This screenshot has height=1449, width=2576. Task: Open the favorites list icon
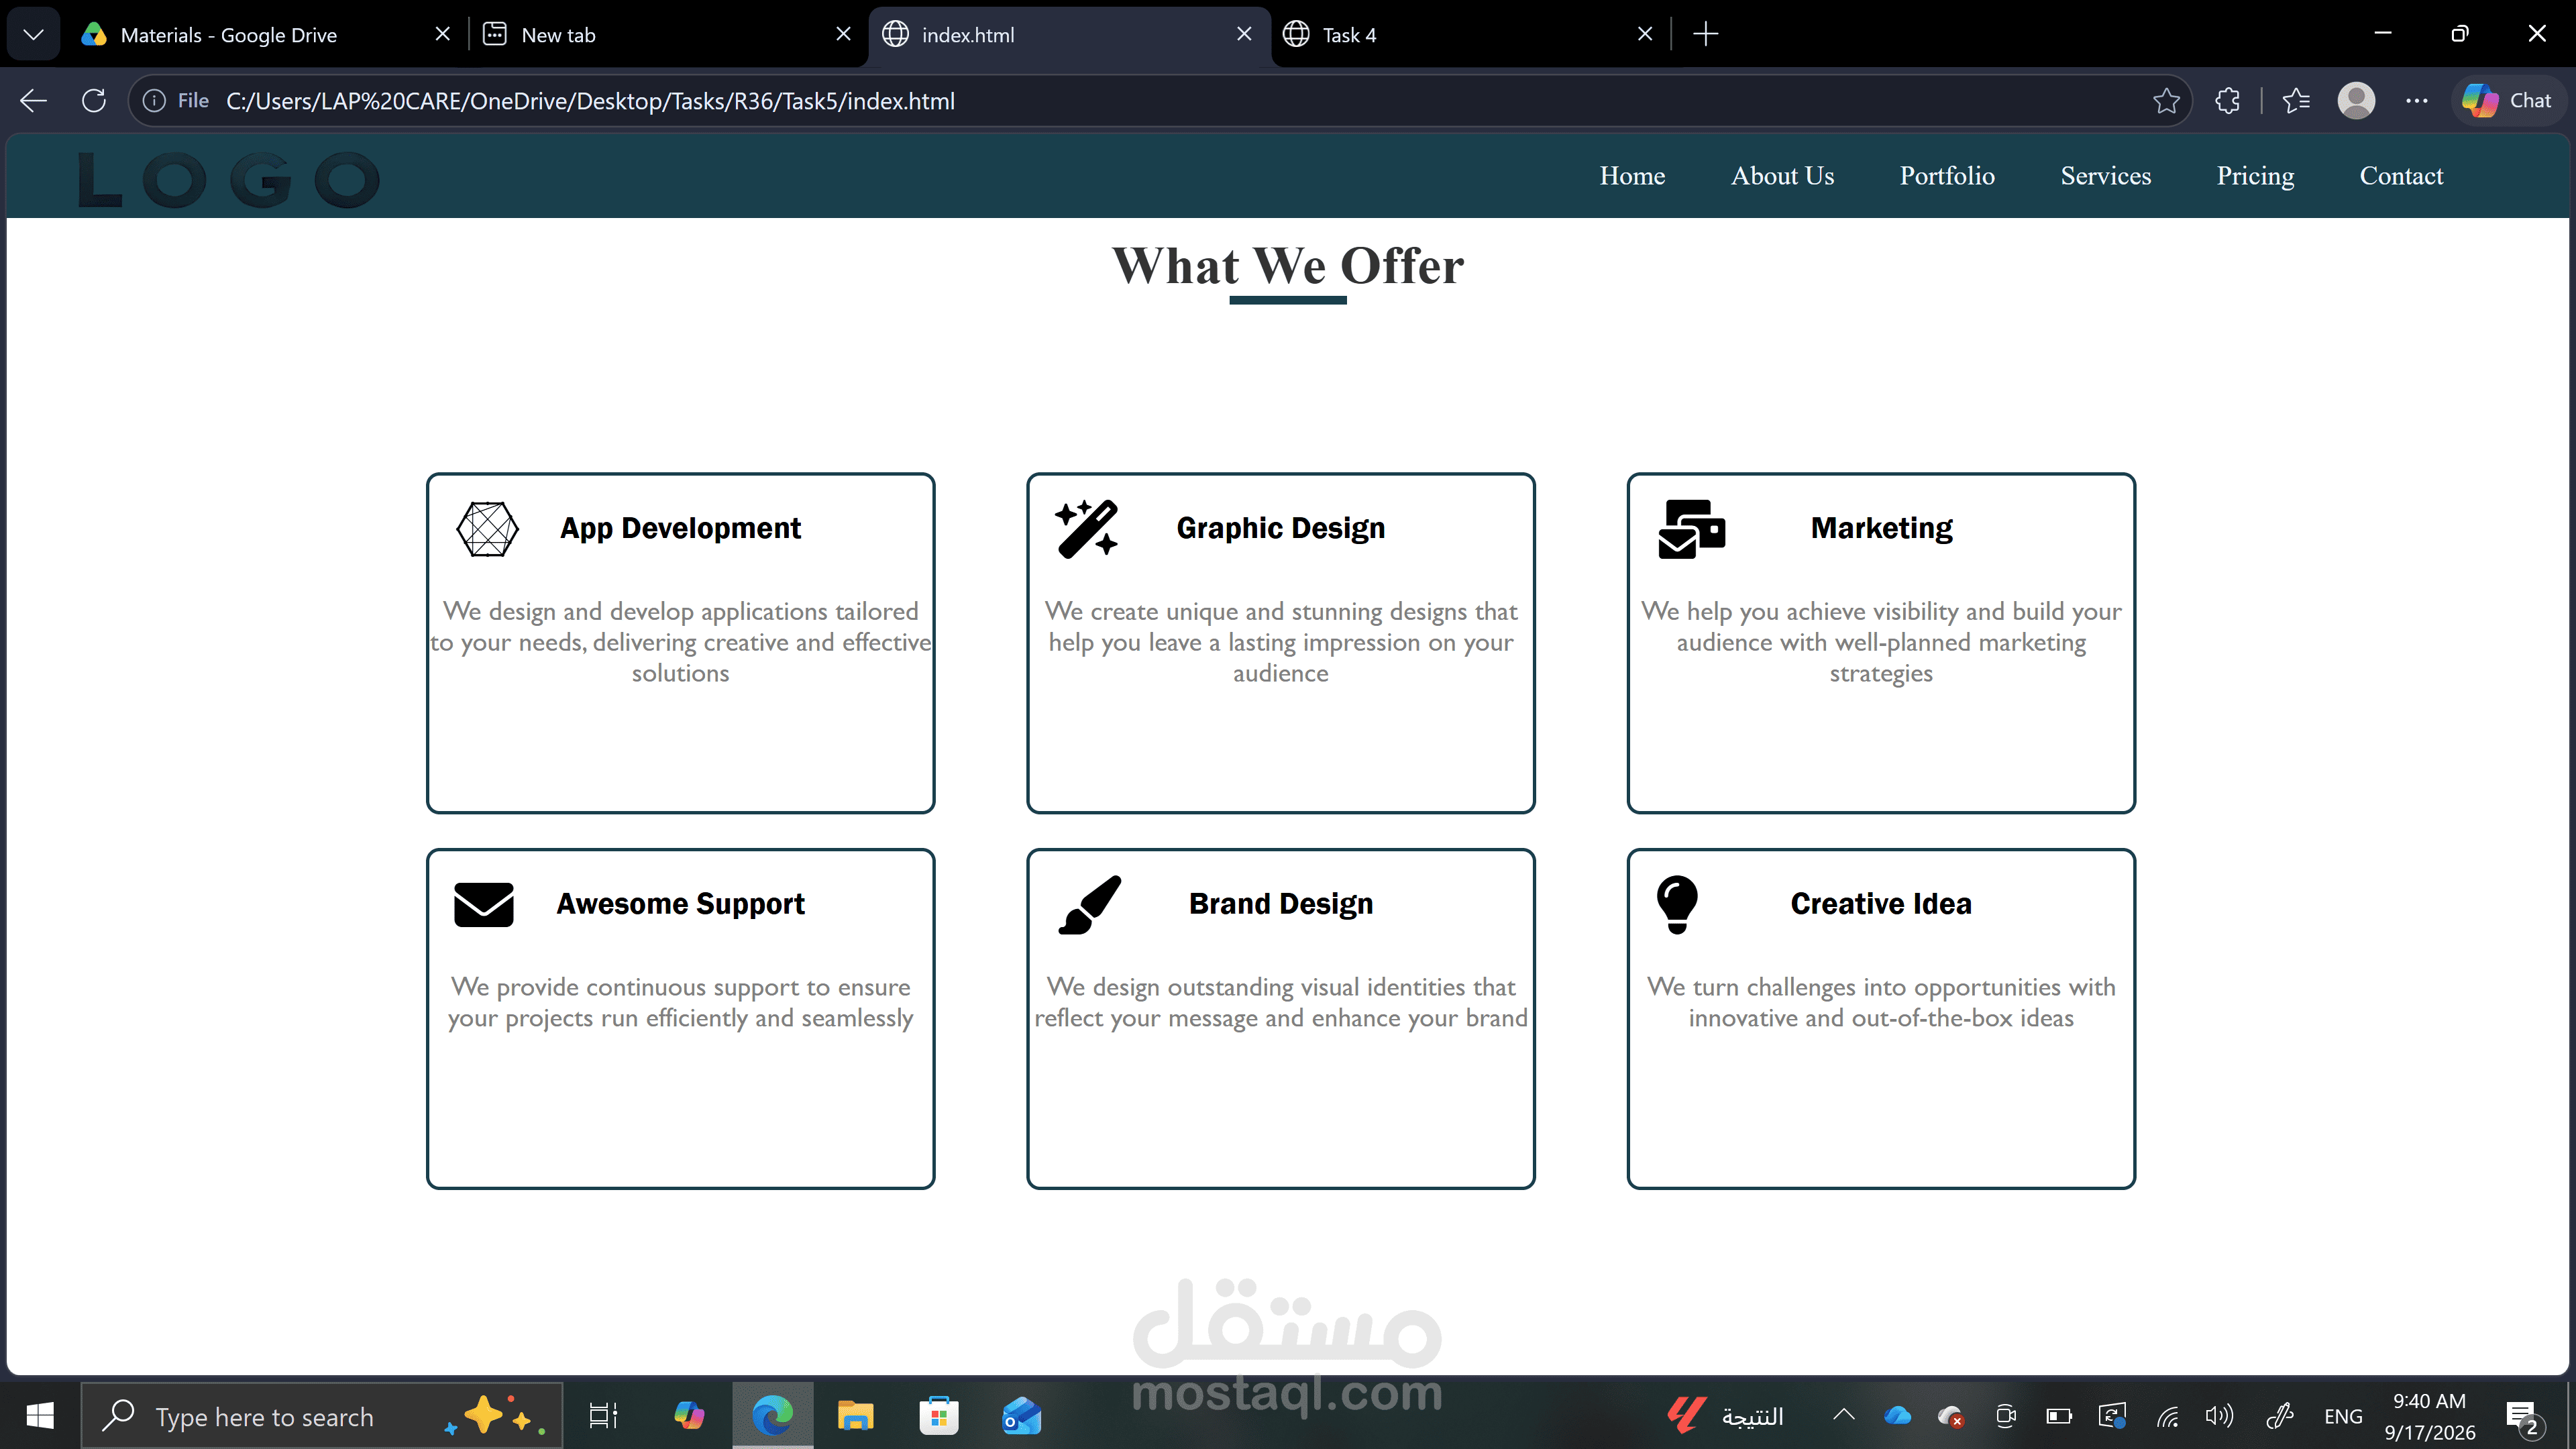[2296, 101]
